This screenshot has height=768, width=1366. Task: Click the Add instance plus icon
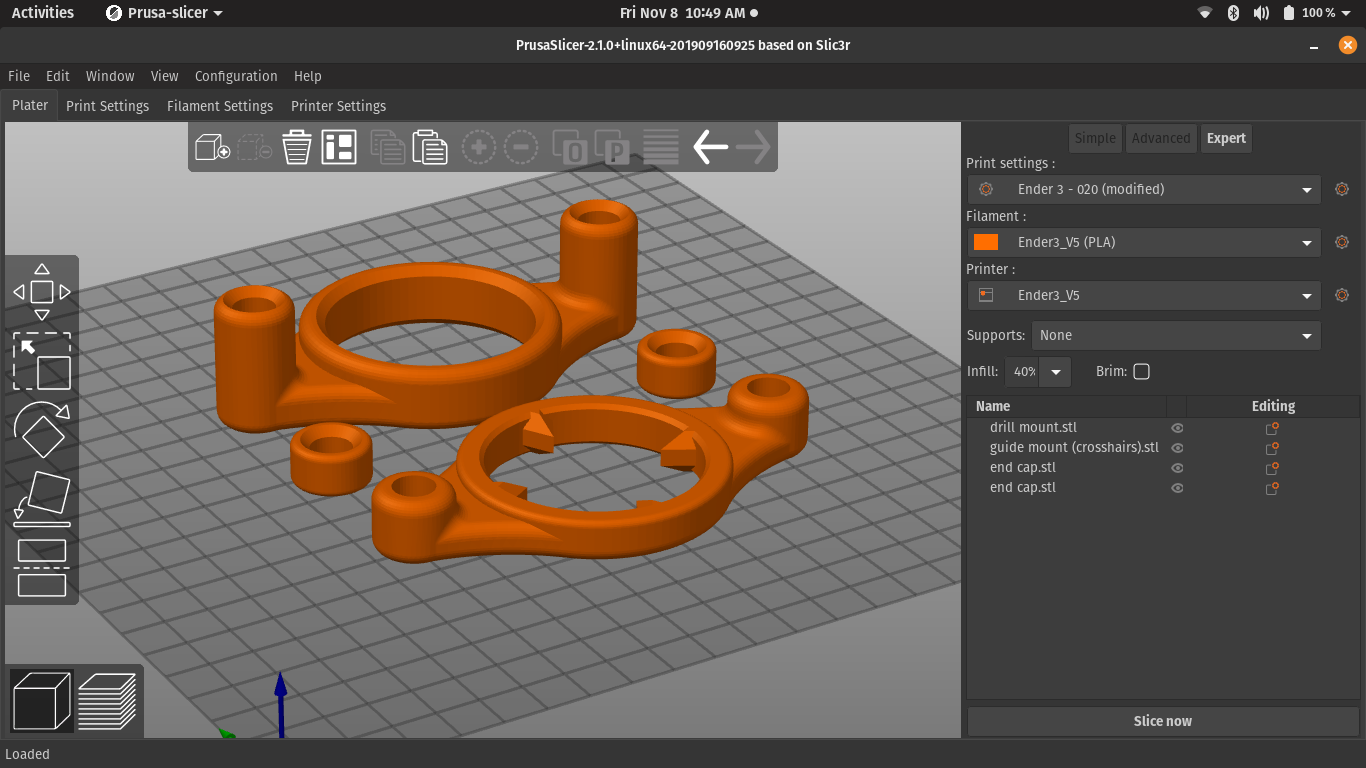coord(479,148)
